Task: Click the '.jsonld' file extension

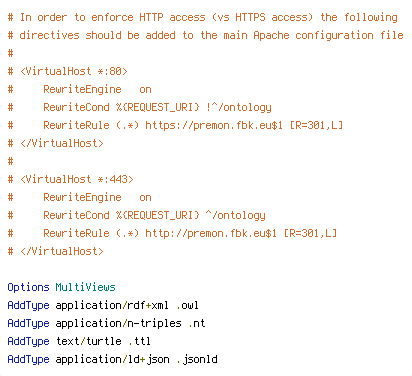Action: click(197, 359)
